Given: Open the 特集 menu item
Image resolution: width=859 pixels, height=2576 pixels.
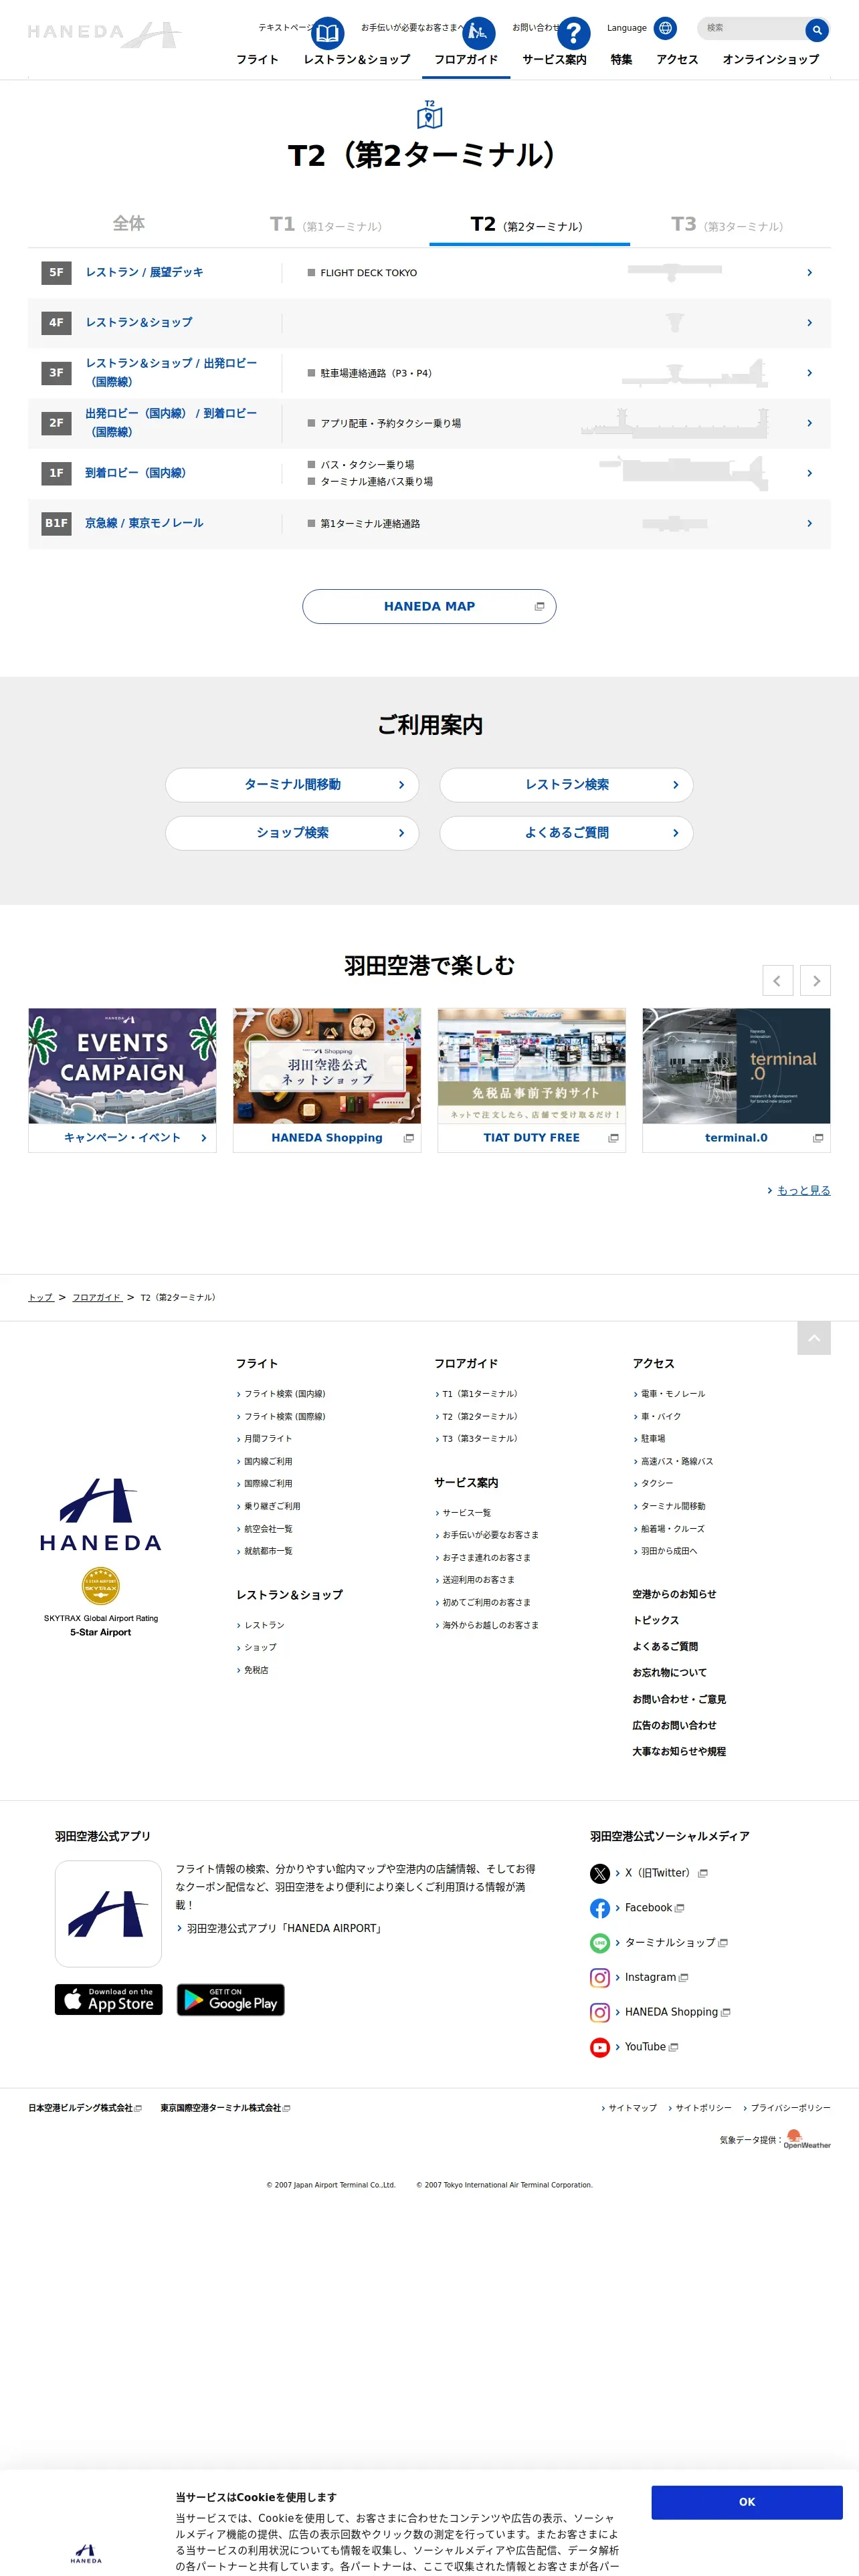Looking at the screenshot, I should point(621,60).
